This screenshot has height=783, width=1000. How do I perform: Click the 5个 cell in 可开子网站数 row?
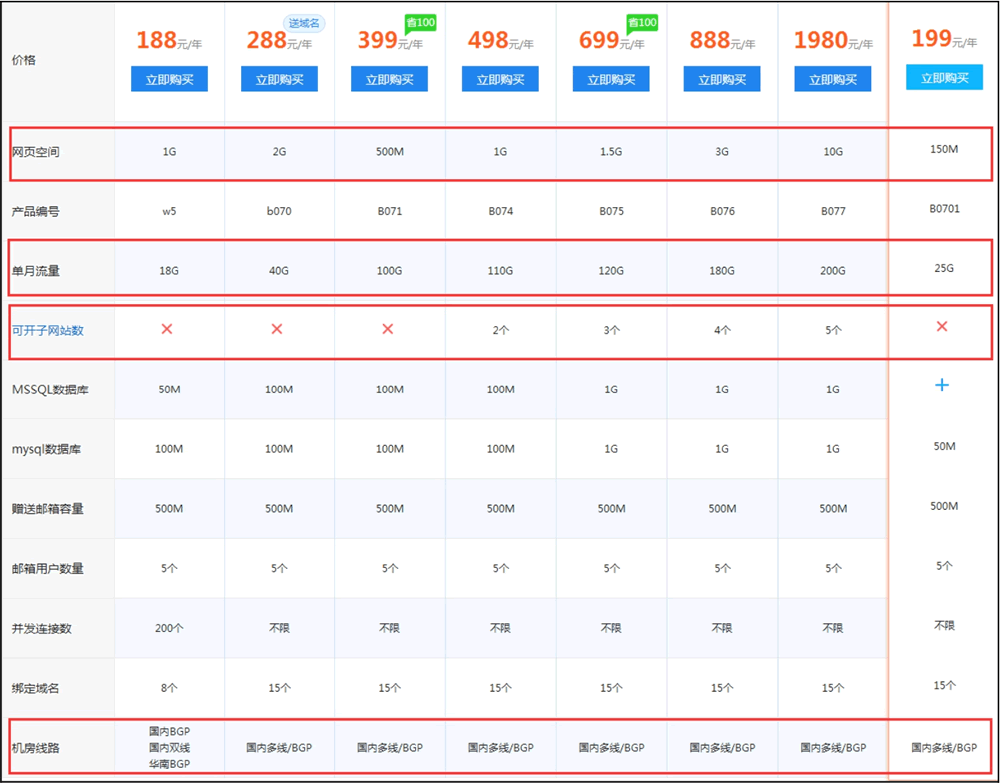(834, 330)
